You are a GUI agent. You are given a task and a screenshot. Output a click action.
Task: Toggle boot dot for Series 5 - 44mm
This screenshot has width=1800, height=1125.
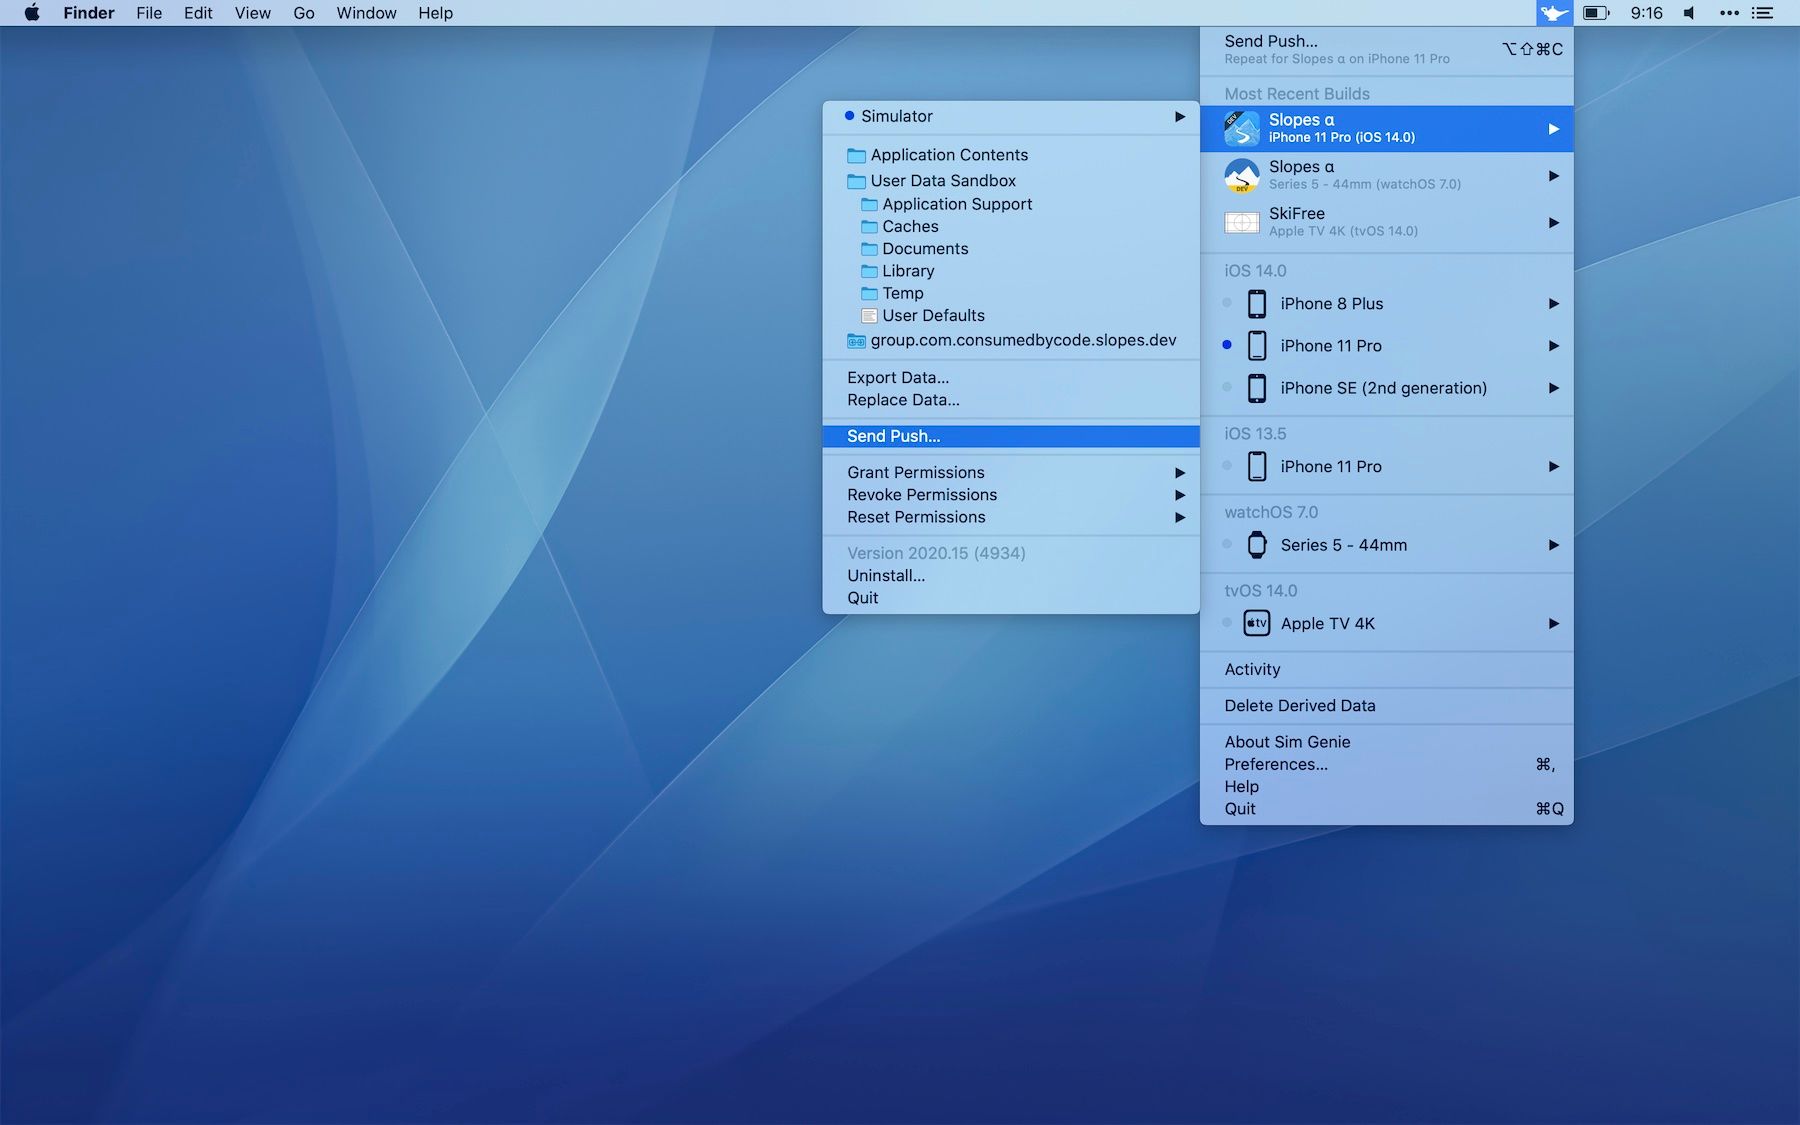pos(1227,544)
